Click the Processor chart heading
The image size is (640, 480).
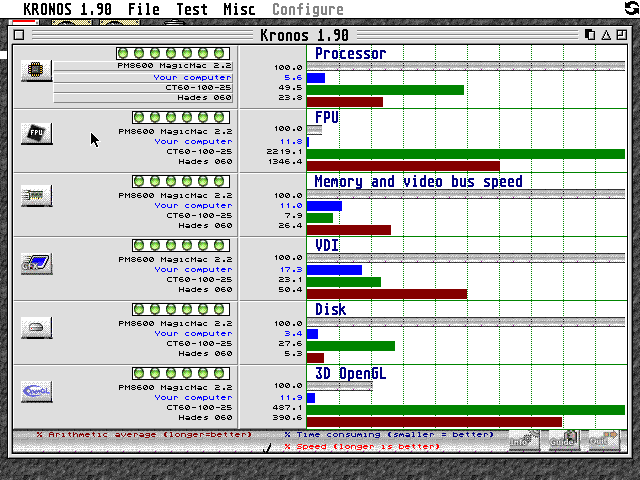click(x=351, y=53)
